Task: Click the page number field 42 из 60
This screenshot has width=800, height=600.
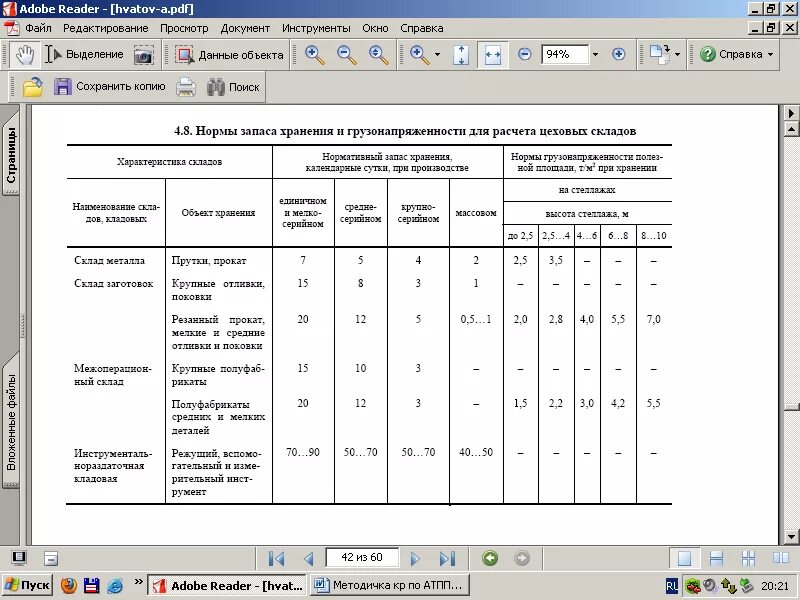Action: pos(362,558)
